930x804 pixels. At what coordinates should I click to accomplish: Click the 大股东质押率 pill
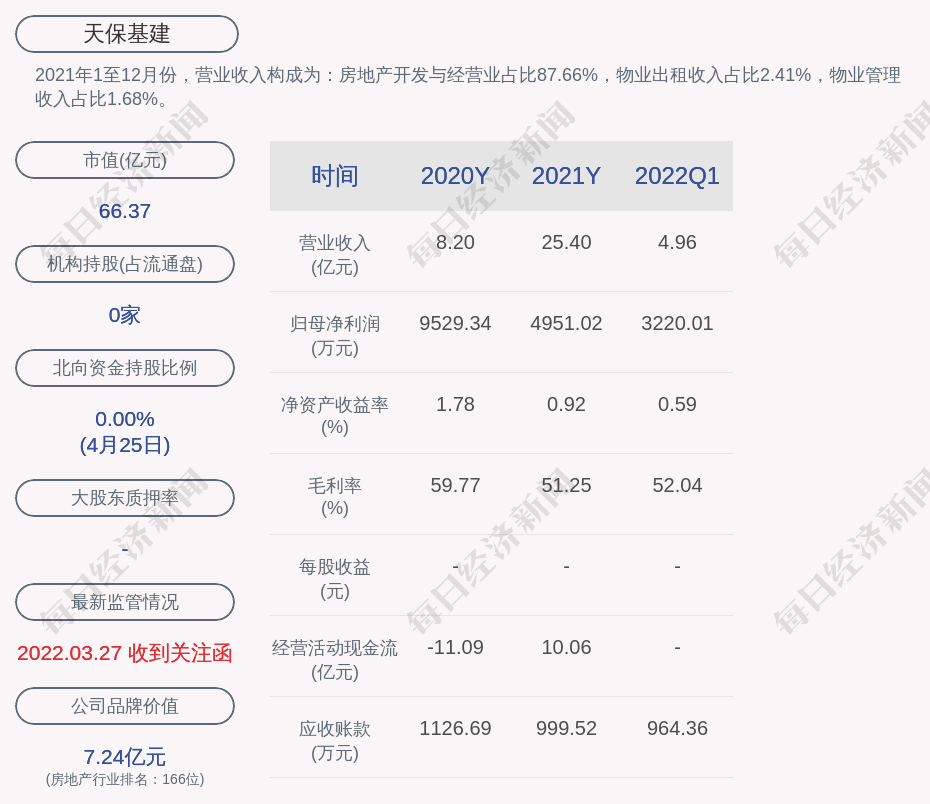point(125,497)
